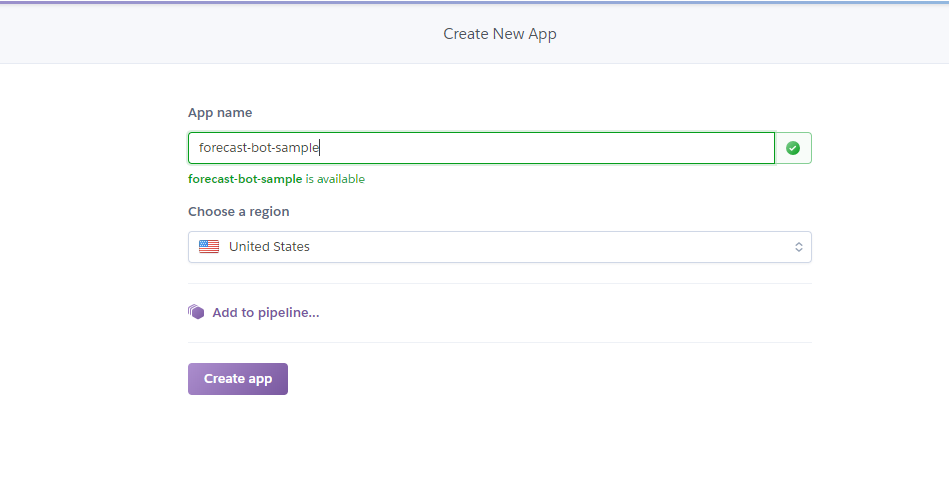
Task: Click the Create New App heading
Action: click(x=500, y=34)
